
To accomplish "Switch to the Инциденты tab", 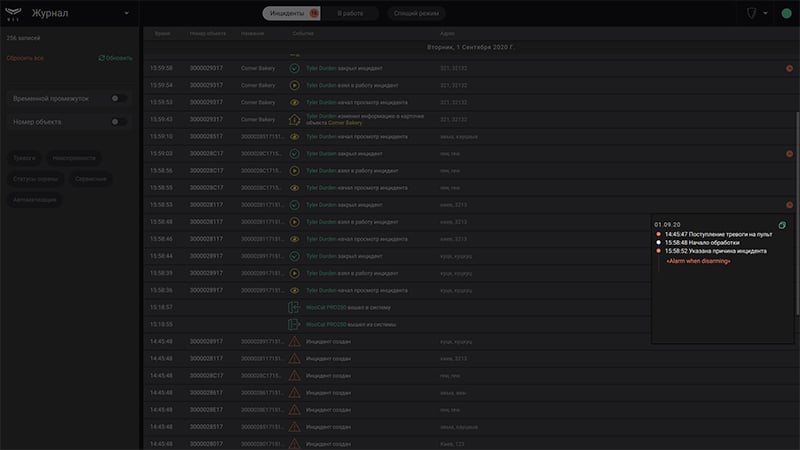I will (x=291, y=13).
